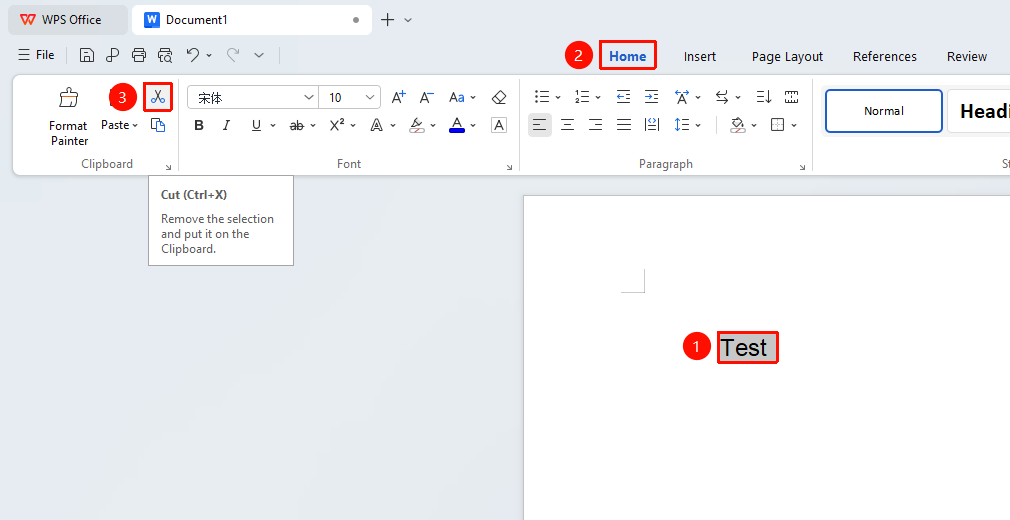The width and height of the screenshot is (1010, 520).
Task: Toggle Align Right paragraph alignment
Action: (x=596, y=125)
